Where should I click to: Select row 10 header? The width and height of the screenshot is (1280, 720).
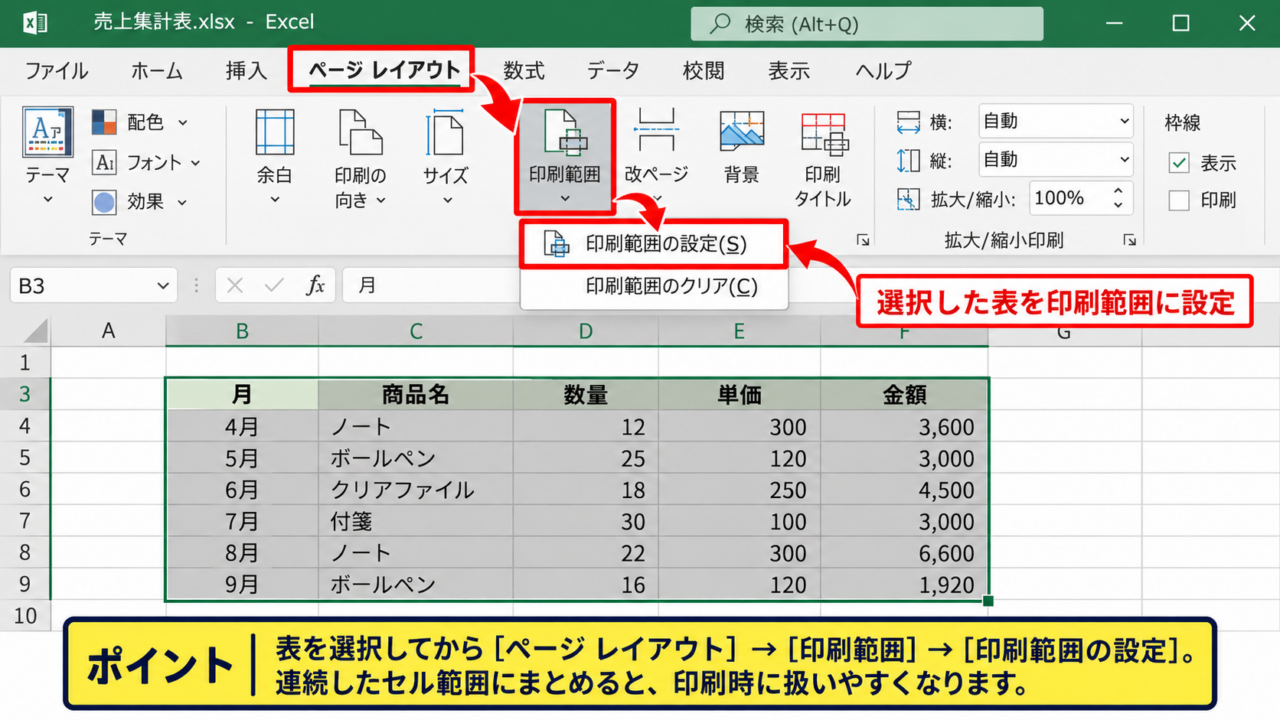point(25,615)
